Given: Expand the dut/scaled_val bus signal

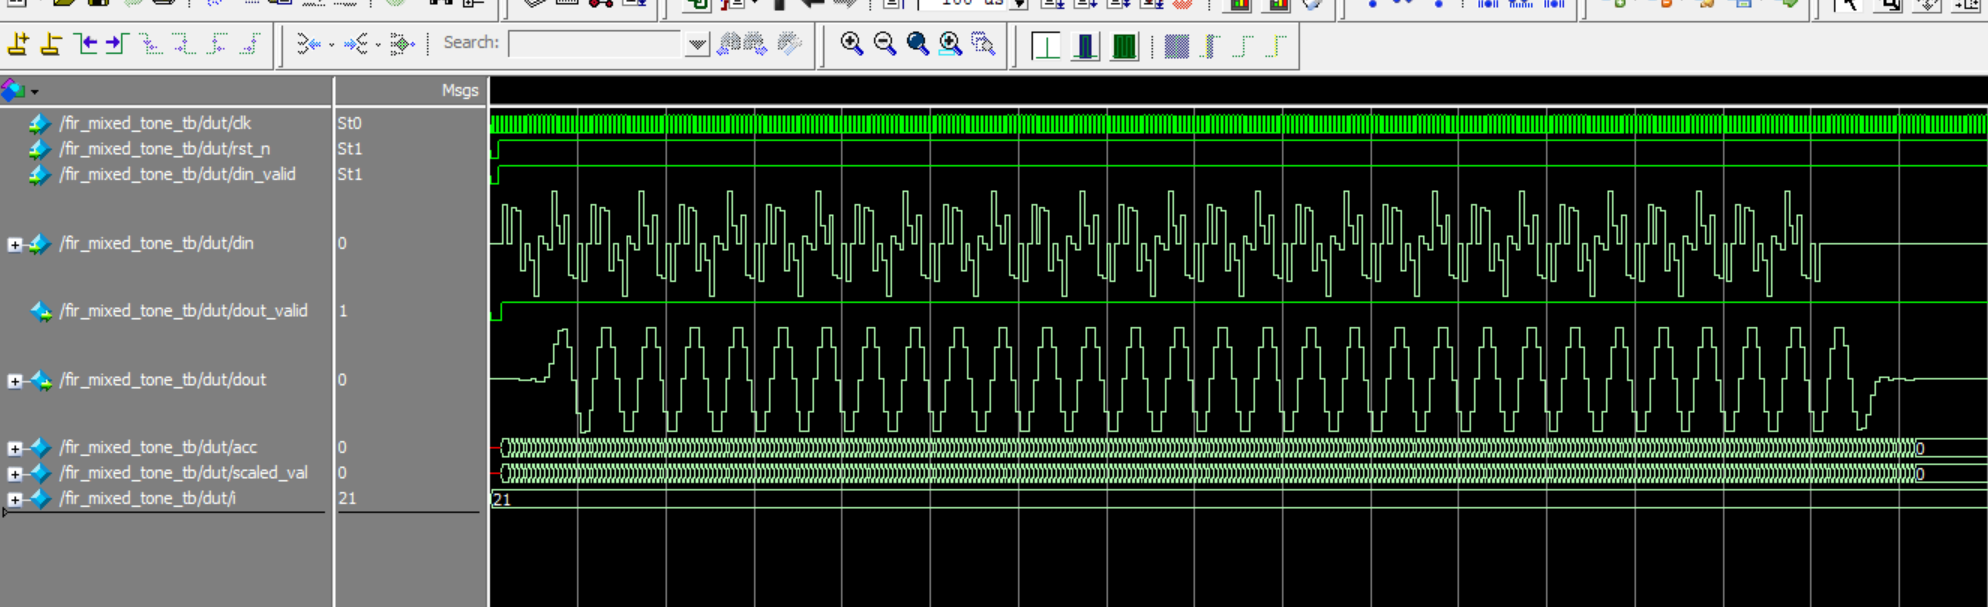Looking at the screenshot, I should click(x=14, y=473).
